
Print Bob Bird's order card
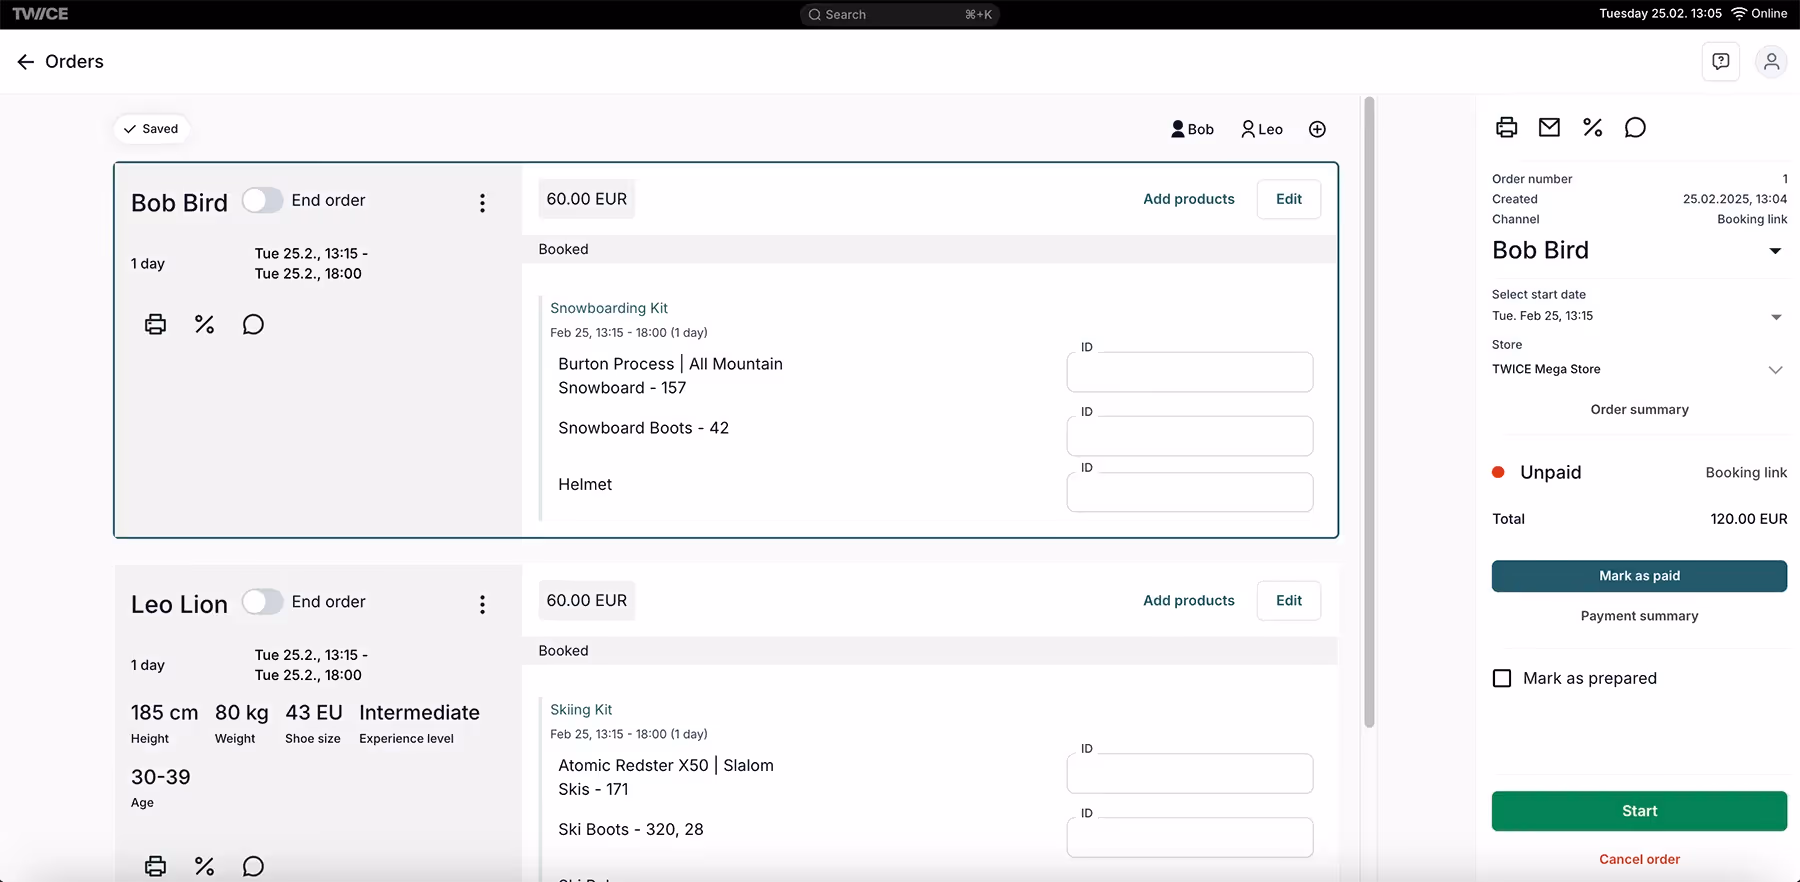(155, 324)
